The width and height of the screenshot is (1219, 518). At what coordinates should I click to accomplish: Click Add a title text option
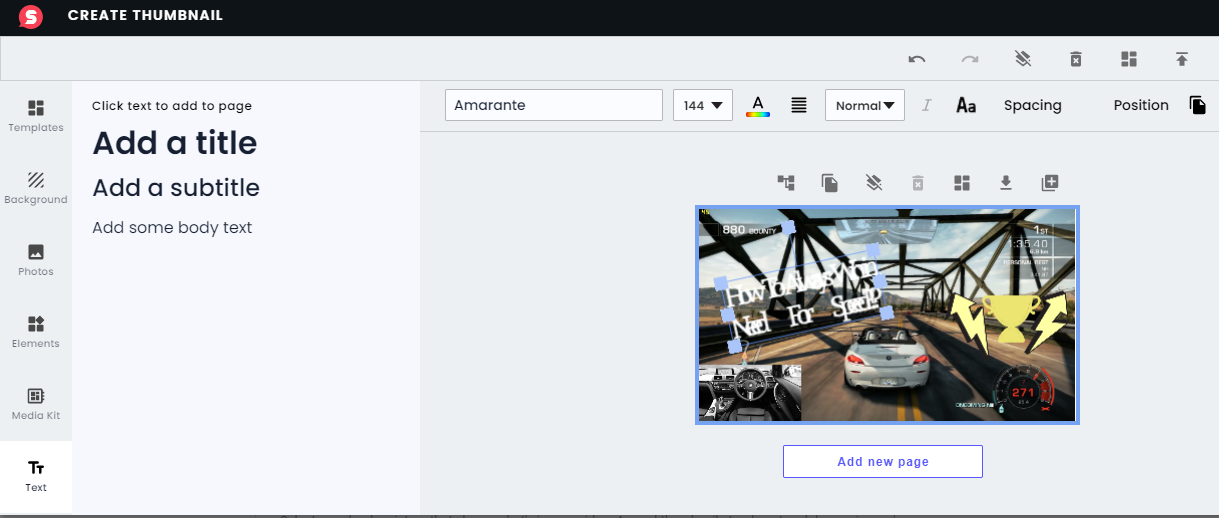(175, 143)
